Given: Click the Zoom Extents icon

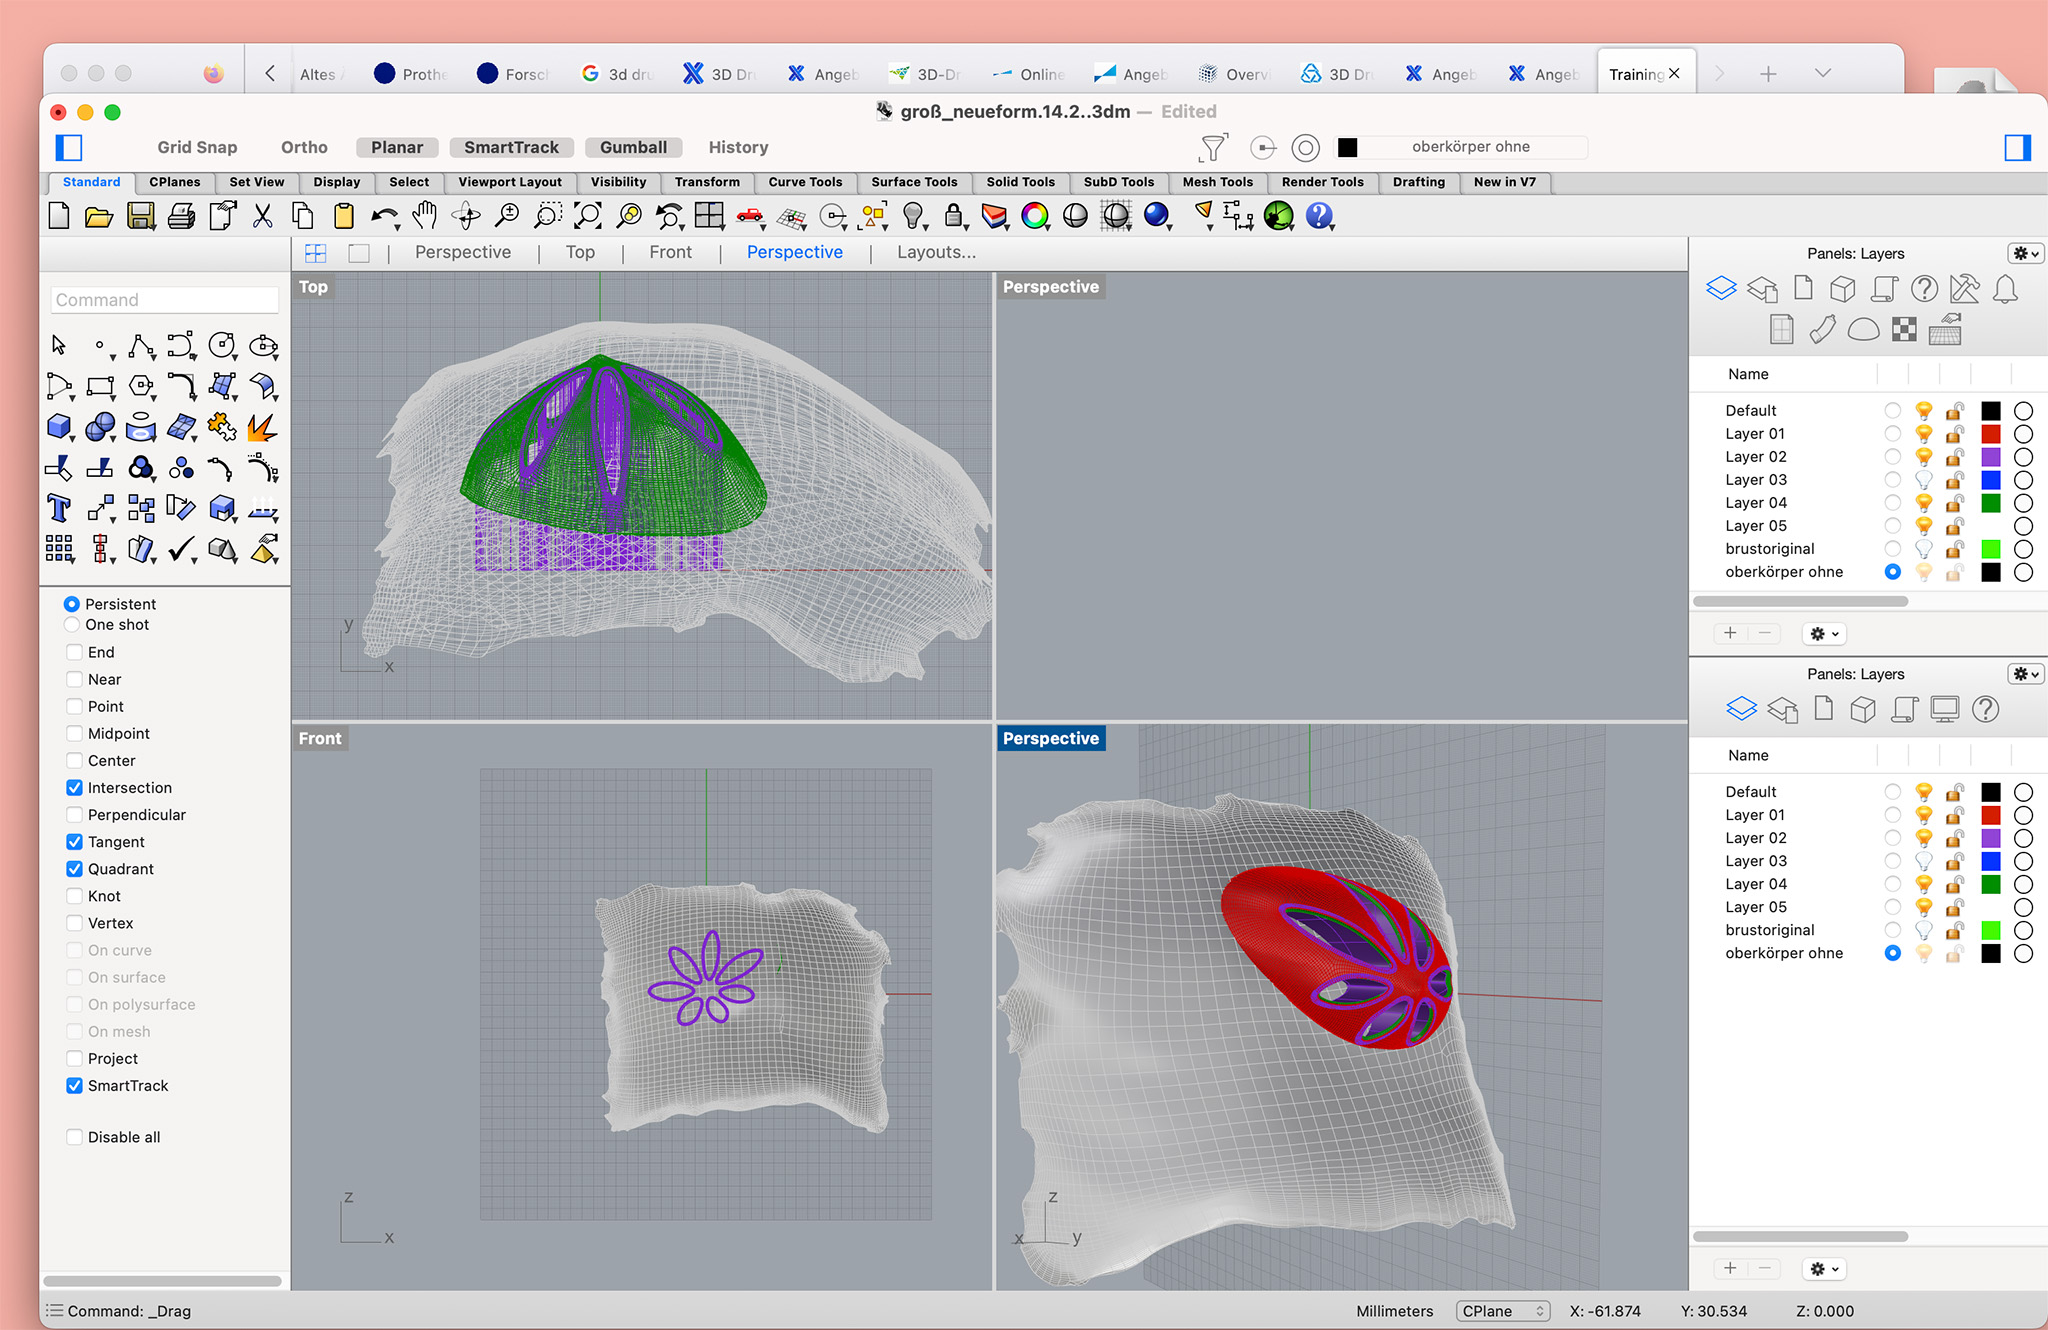Looking at the screenshot, I should click(588, 216).
